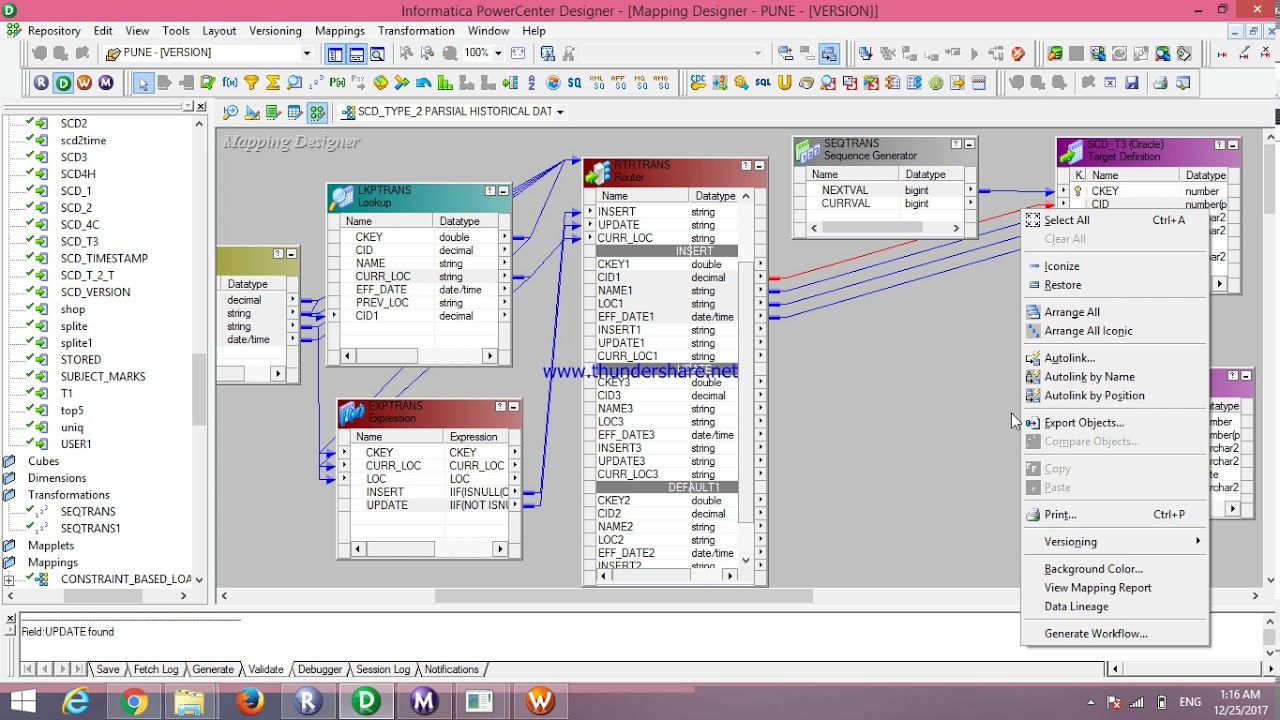
Task: Select the Filter transformation funnel icon
Action: [x=251, y=83]
